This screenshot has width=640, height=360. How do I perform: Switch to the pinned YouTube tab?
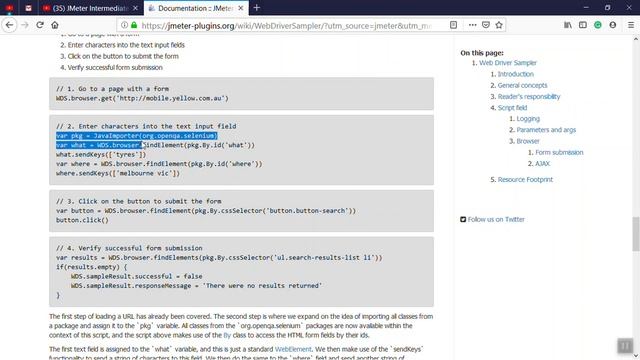(9, 8)
